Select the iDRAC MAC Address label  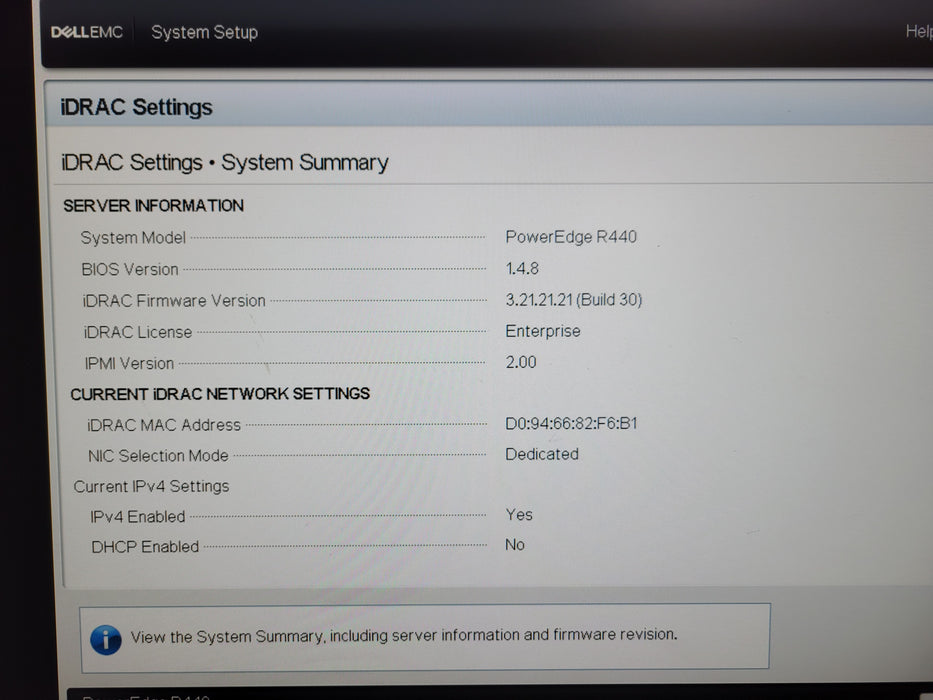pos(164,425)
